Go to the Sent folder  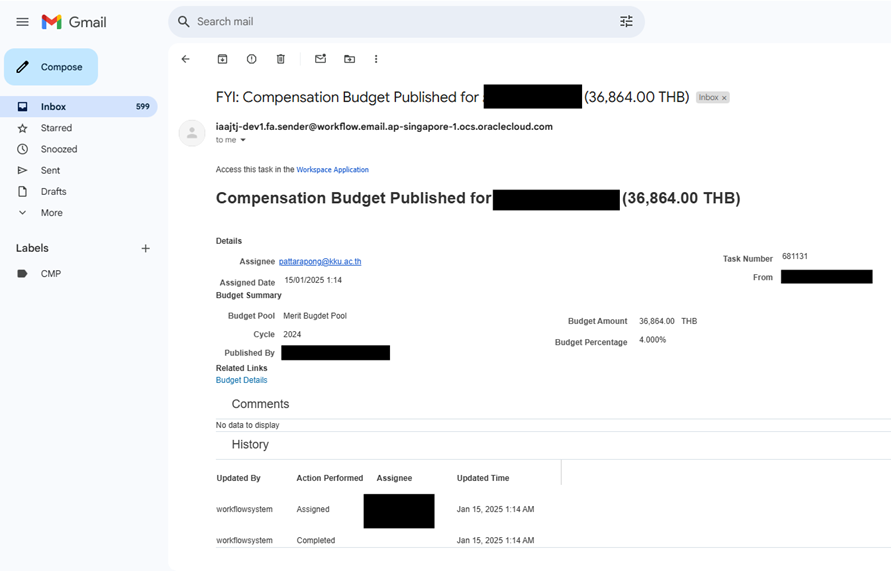(50, 171)
